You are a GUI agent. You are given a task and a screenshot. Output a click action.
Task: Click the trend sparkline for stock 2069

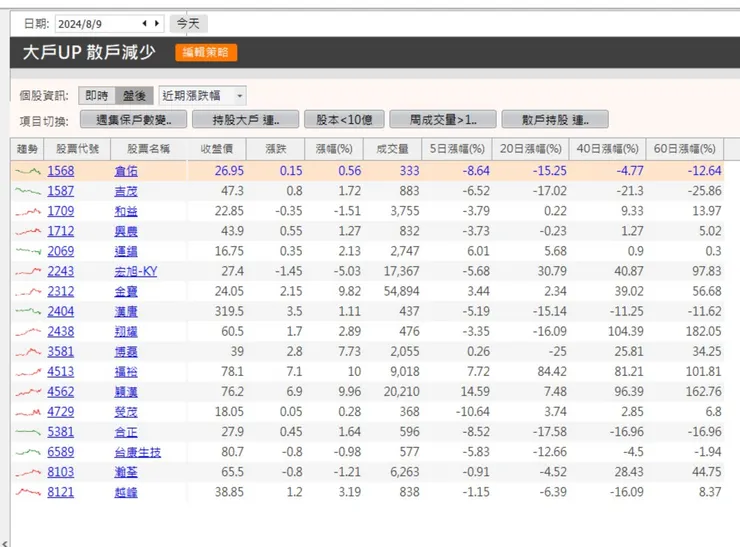[x=28, y=251]
